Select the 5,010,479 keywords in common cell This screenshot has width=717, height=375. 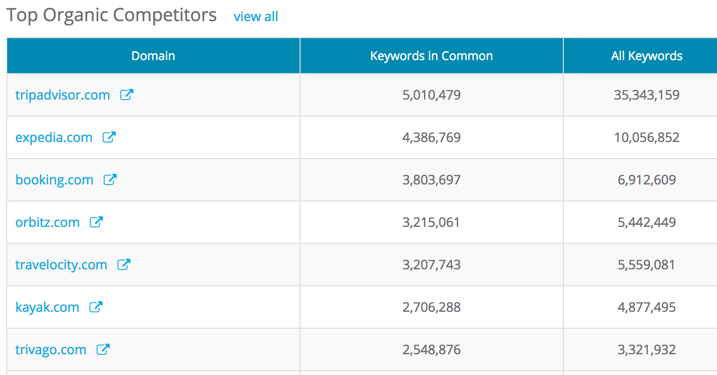(432, 95)
